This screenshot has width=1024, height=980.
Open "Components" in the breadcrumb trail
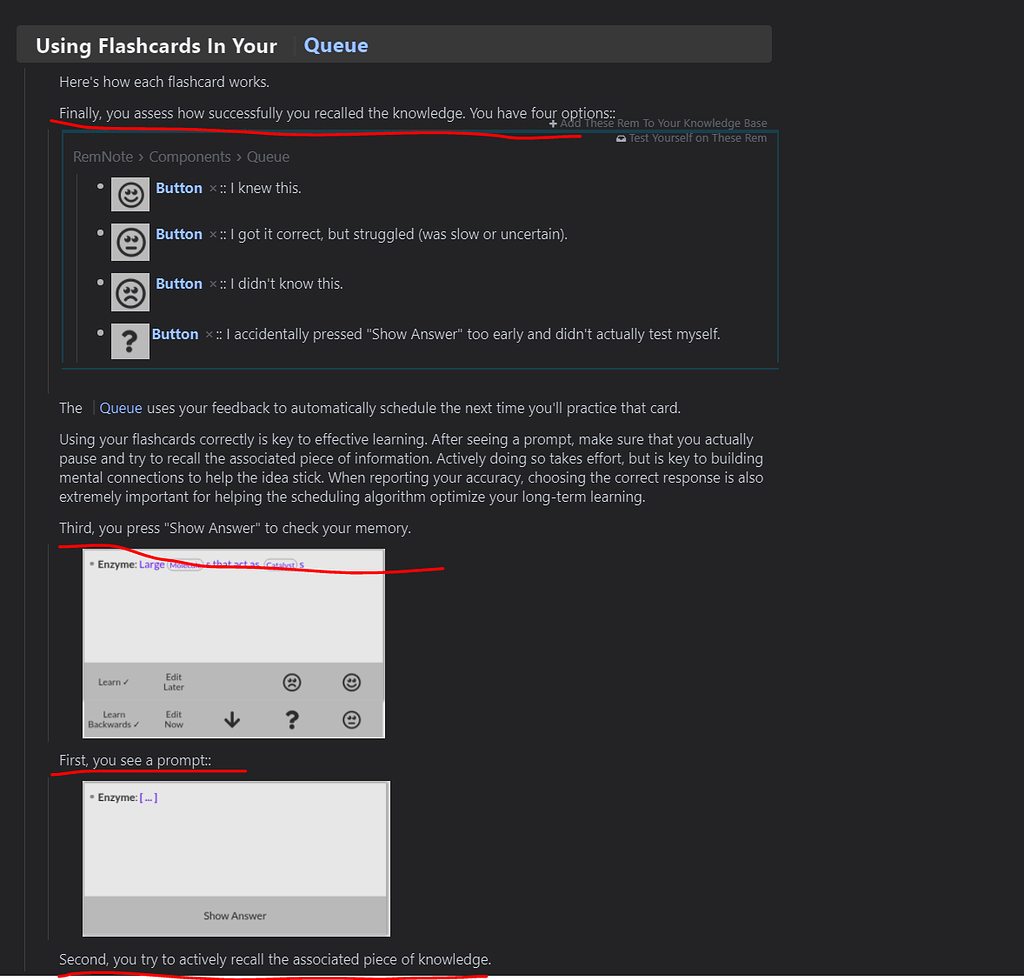[190, 157]
